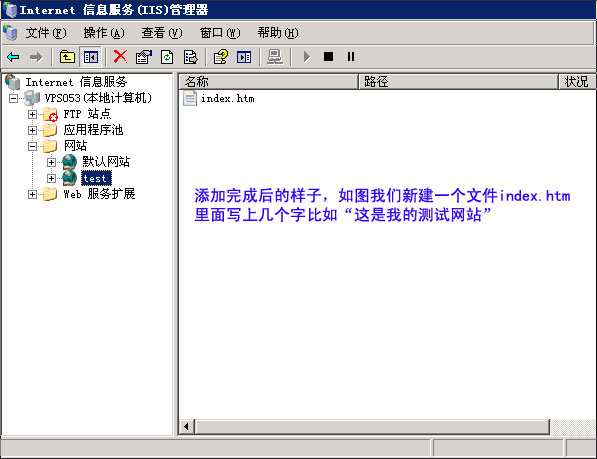This screenshot has width=597, height=459.
Task: Select the VPS053 (本地计算机) label
Action: [x=98, y=98]
